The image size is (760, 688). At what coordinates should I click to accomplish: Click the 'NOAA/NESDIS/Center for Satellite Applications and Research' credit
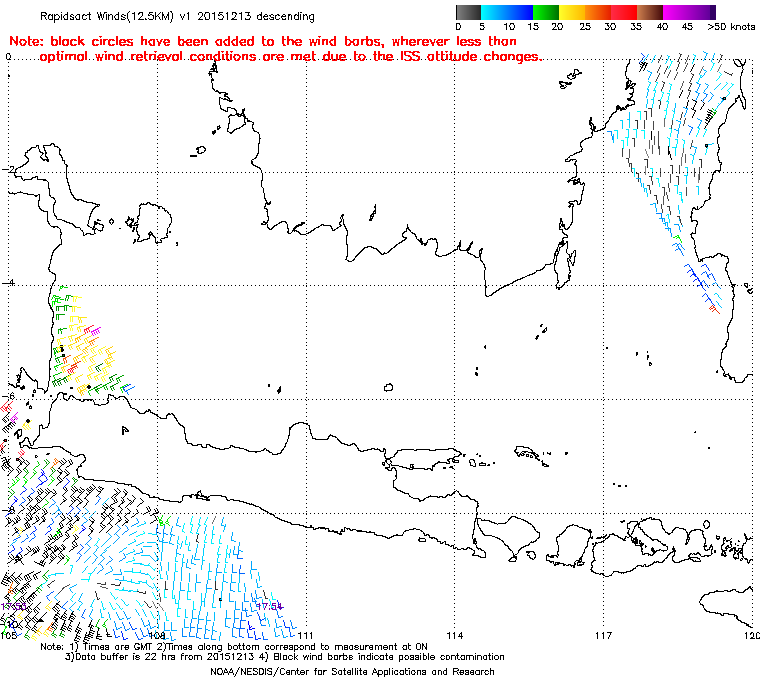point(352,672)
